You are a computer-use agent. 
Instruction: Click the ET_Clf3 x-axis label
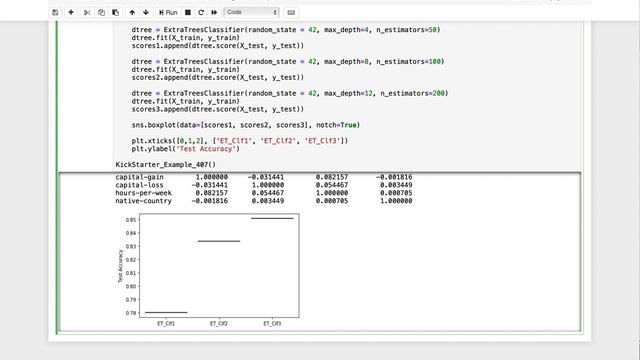[272, 323]
